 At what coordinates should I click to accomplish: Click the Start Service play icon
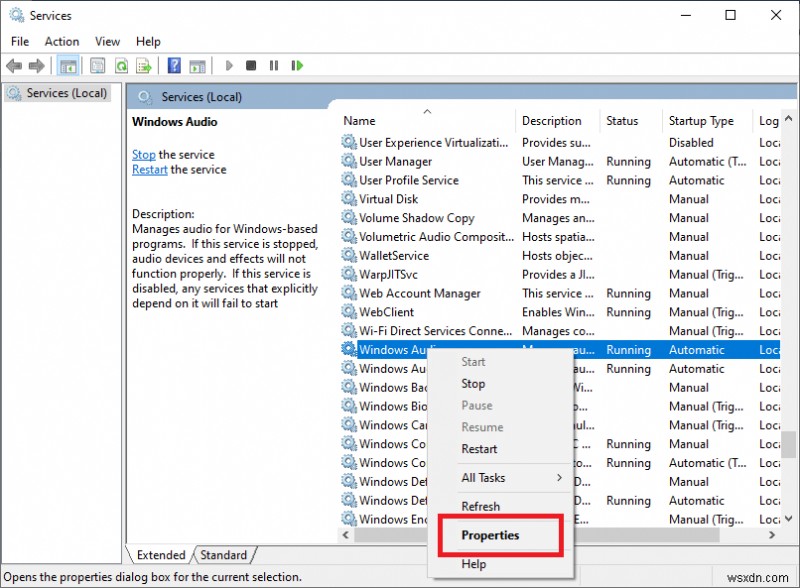[x=229, y=65]
